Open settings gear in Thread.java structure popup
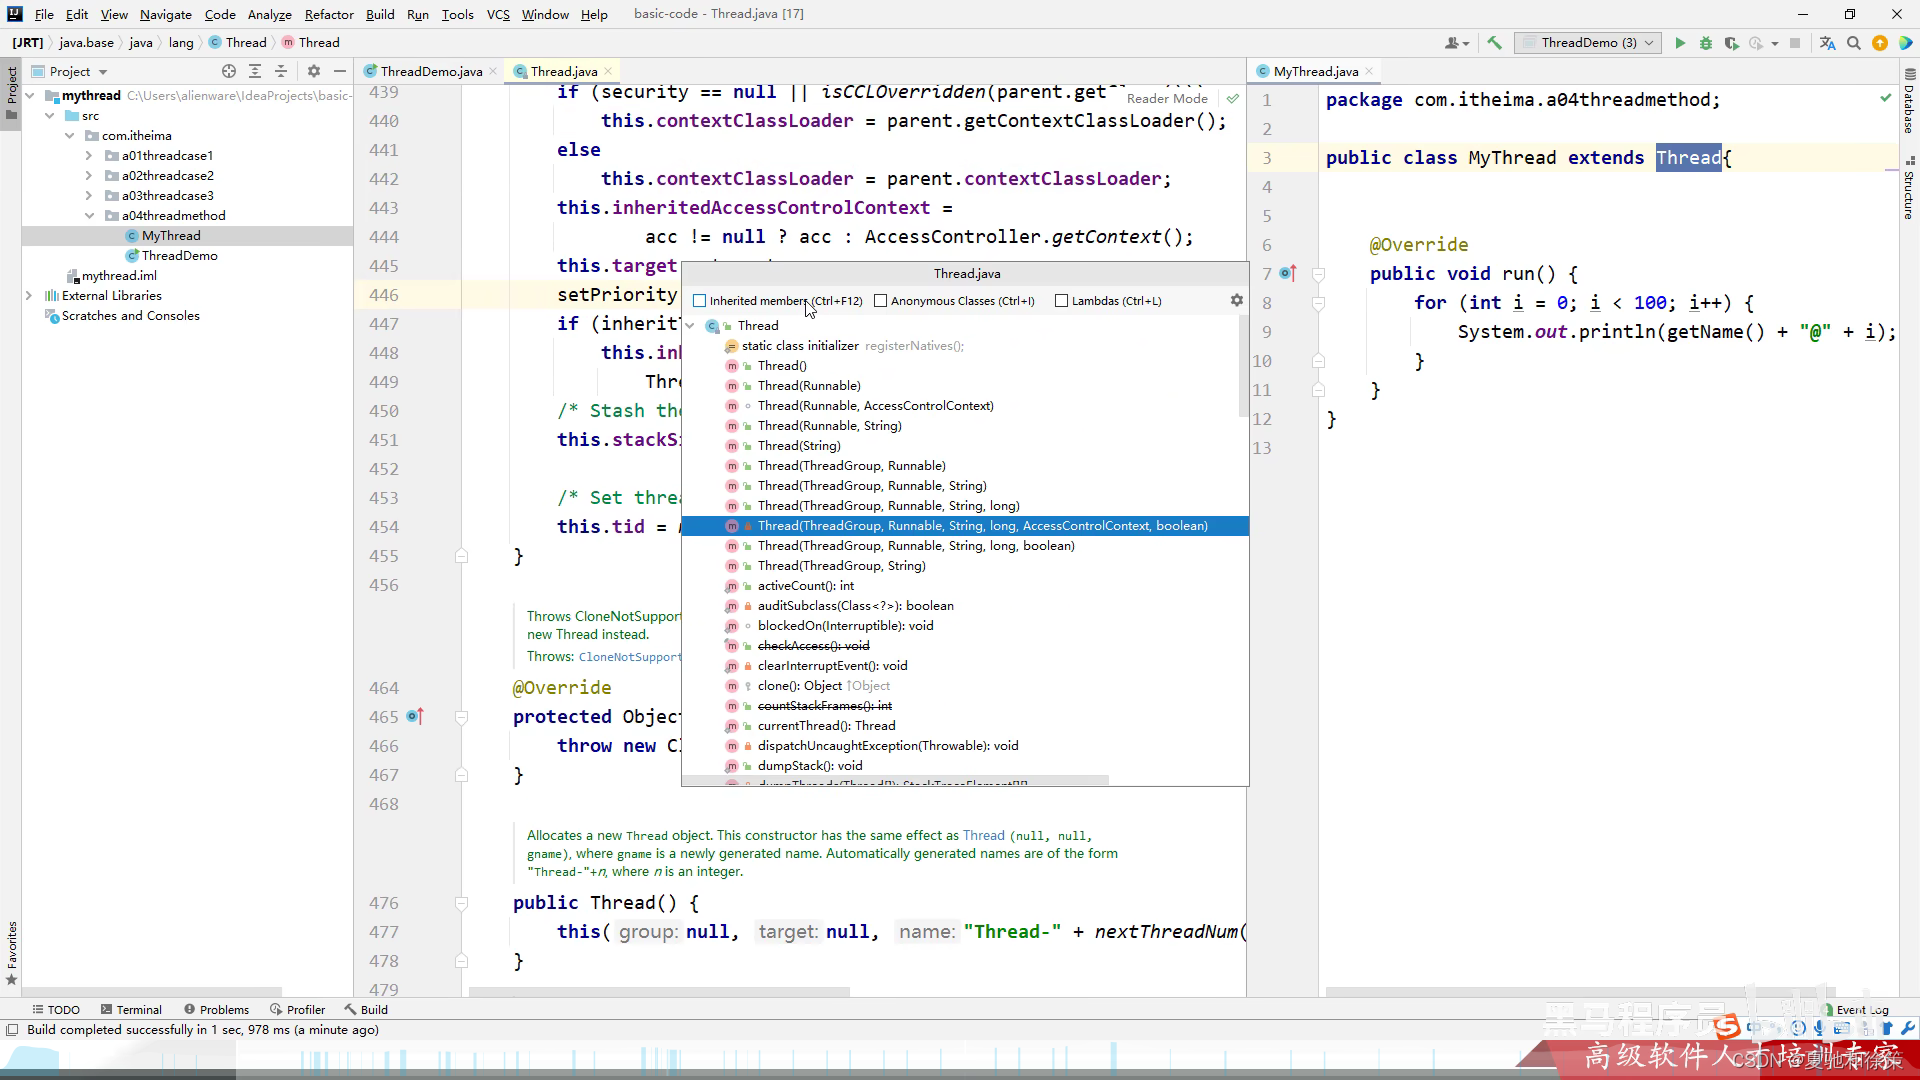Image resolution: width=1920 pixels, height=1080 pixels. tap(1236, 300)
